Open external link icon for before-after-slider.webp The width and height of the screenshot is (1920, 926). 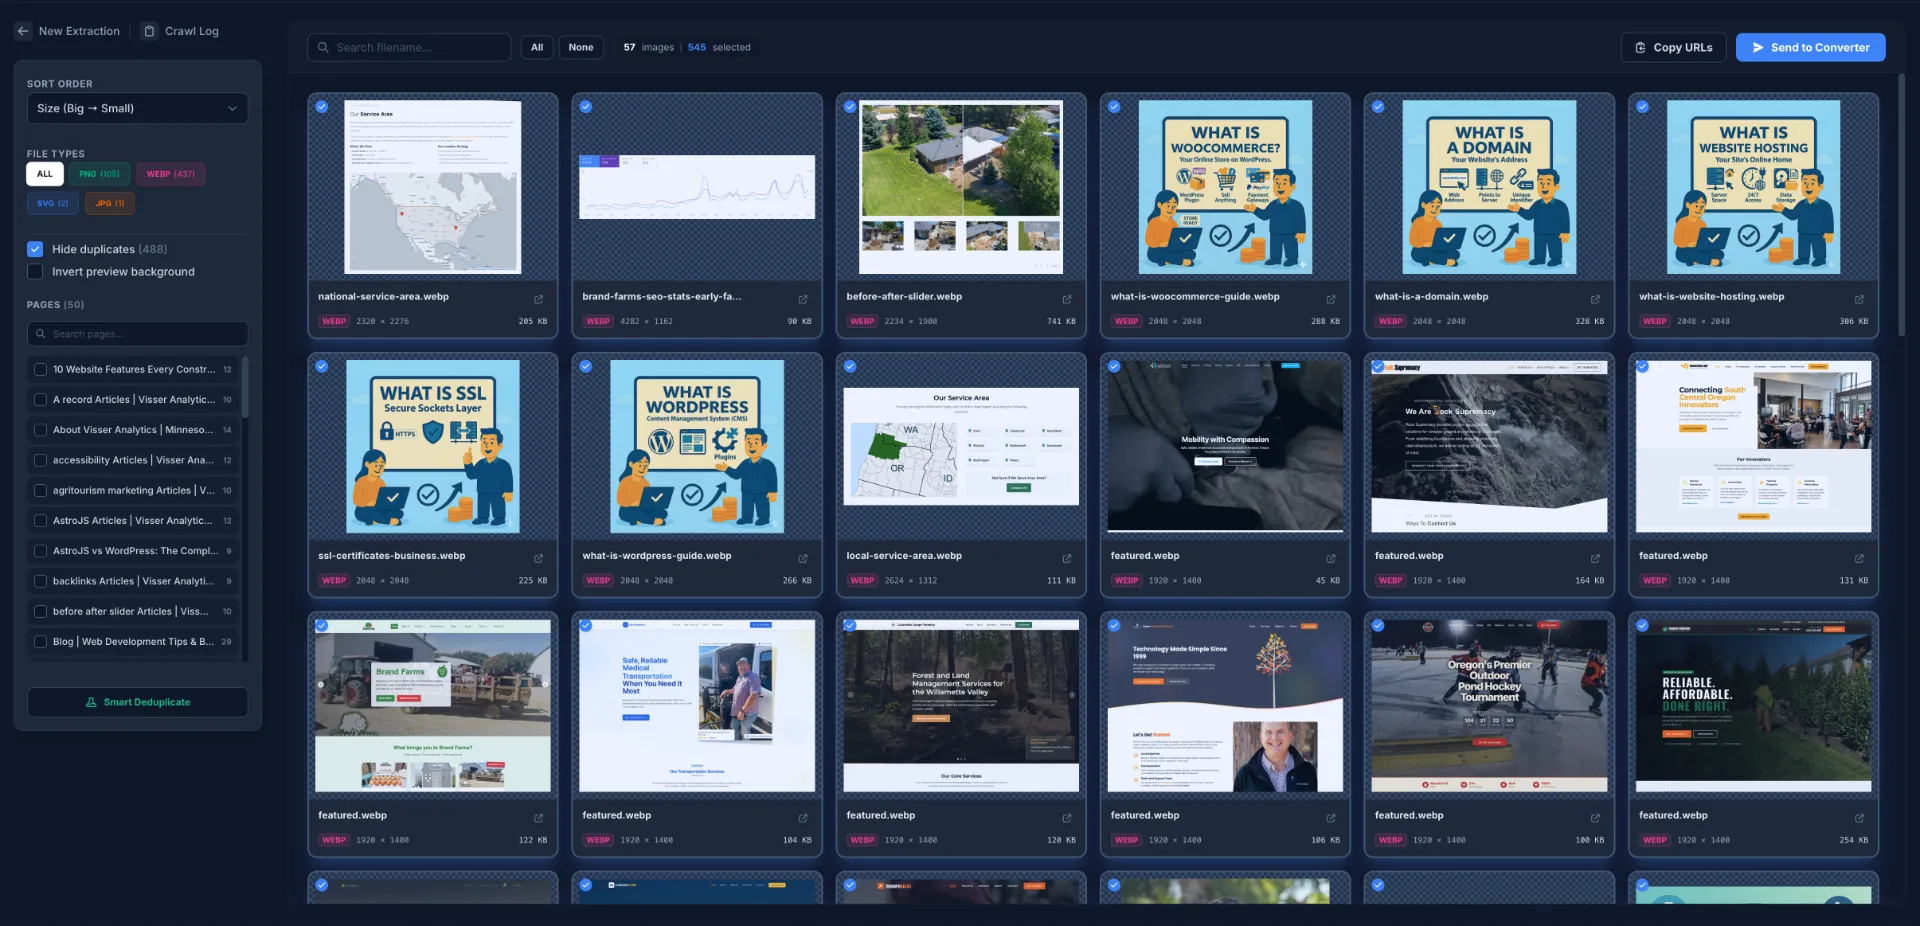(x=1066, y=299)
